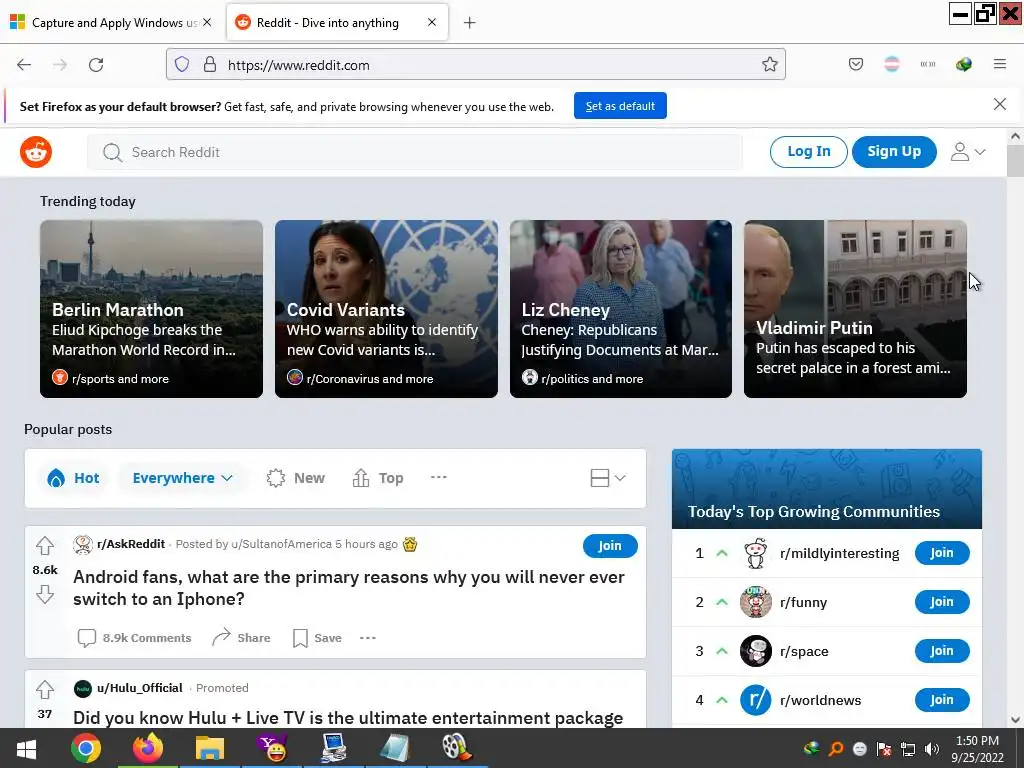Open the r/funny community avatar

click(756, 602)
